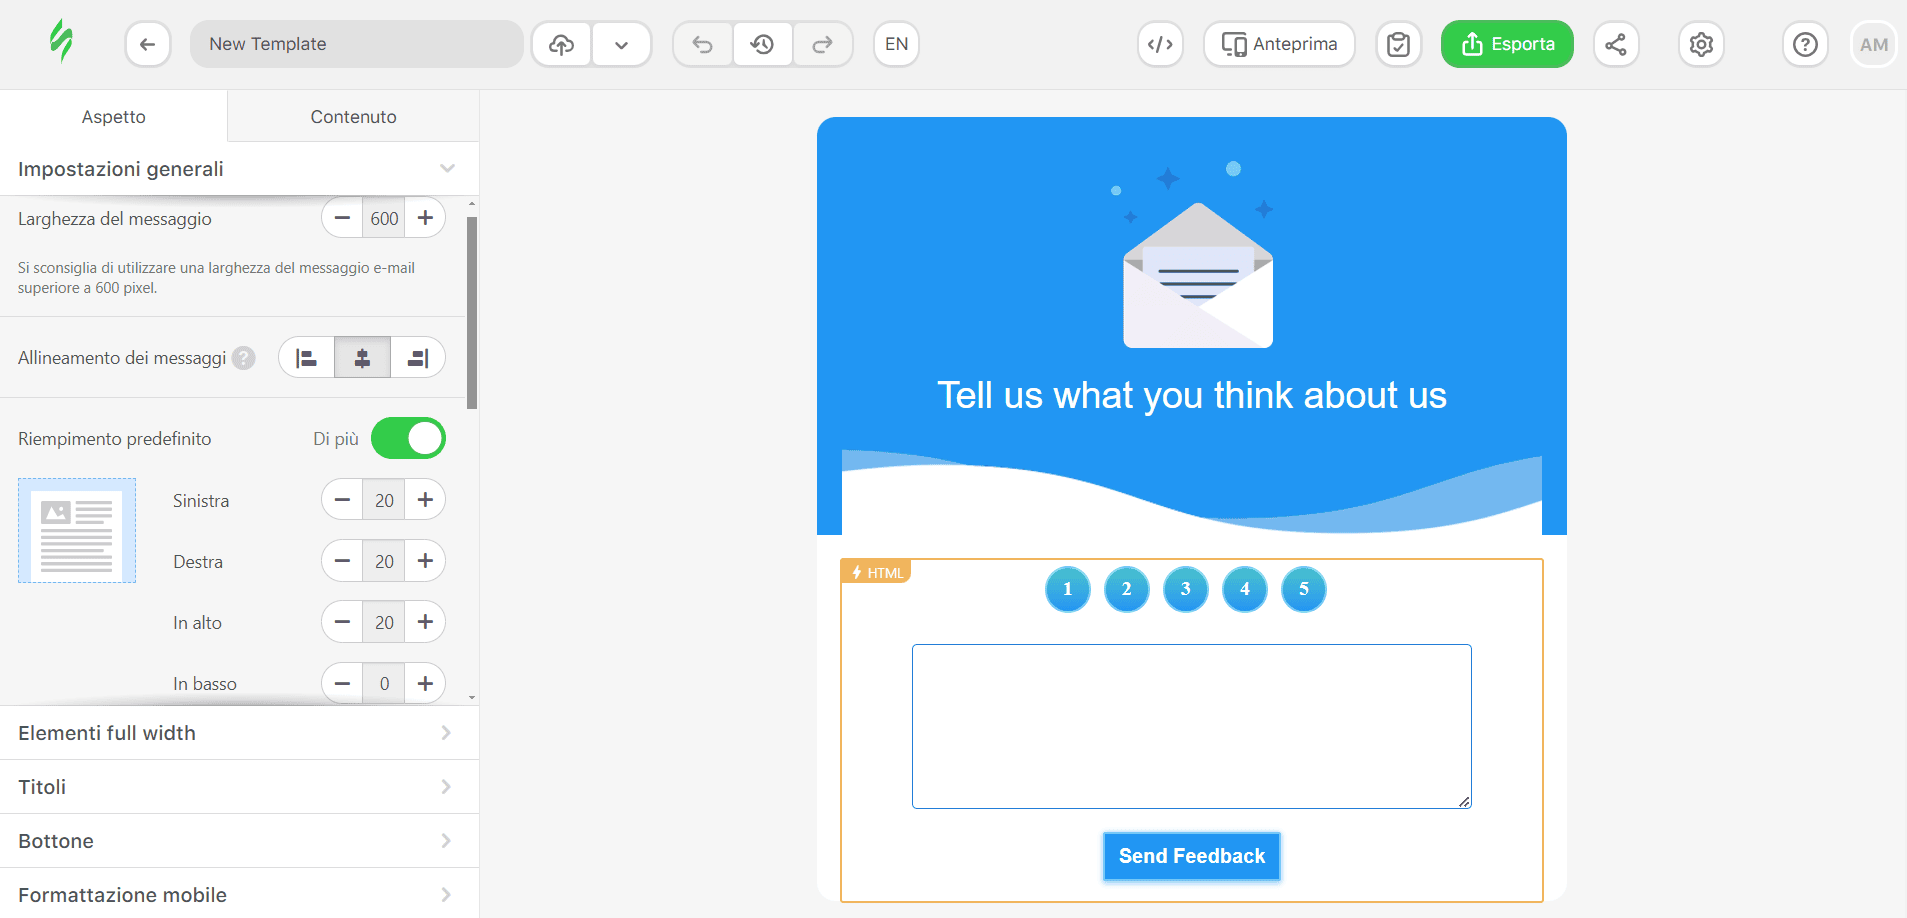This screenshot has width=1907, height=918.
Task: Open the settings gear icon
Action: coord(1700,44)
